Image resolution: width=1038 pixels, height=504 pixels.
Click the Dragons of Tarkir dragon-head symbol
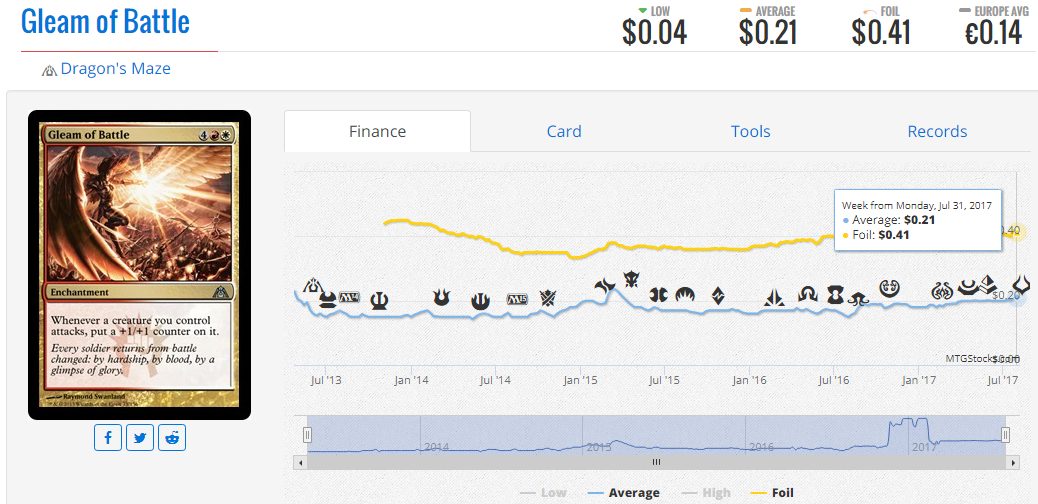[x=630, y=279]
